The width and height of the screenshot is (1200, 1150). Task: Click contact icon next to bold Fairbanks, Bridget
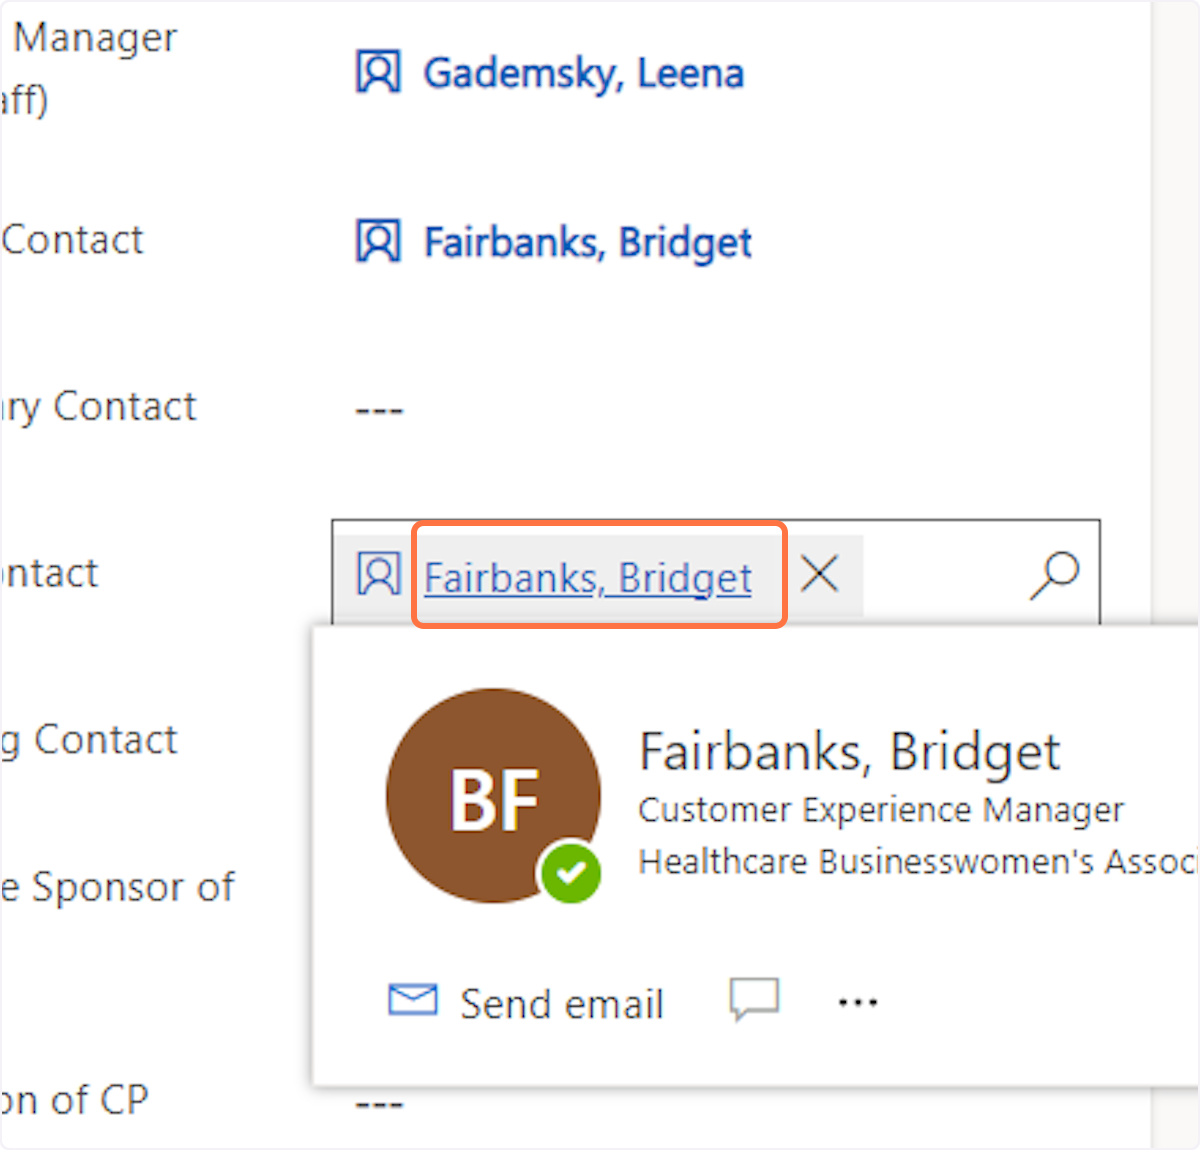[x=378, y=241]
